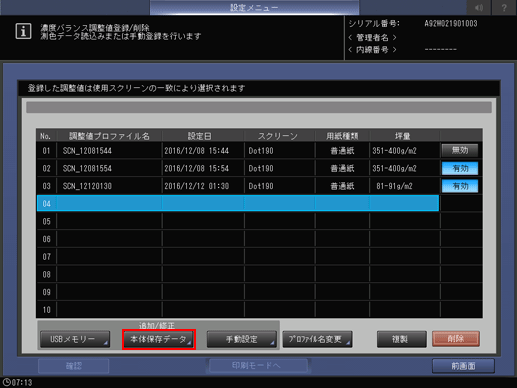The image size is (517, 388).
Task: Go back with the 前画面 button
Action: pos(463,366)
